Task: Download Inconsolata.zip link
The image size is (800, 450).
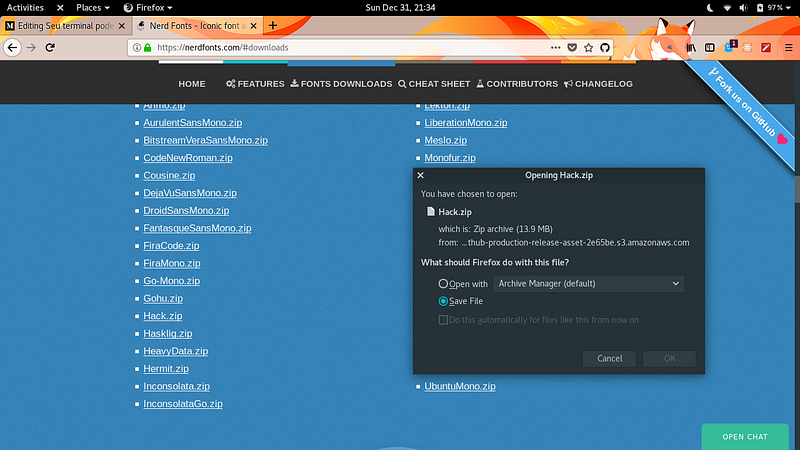Action: 177,386
